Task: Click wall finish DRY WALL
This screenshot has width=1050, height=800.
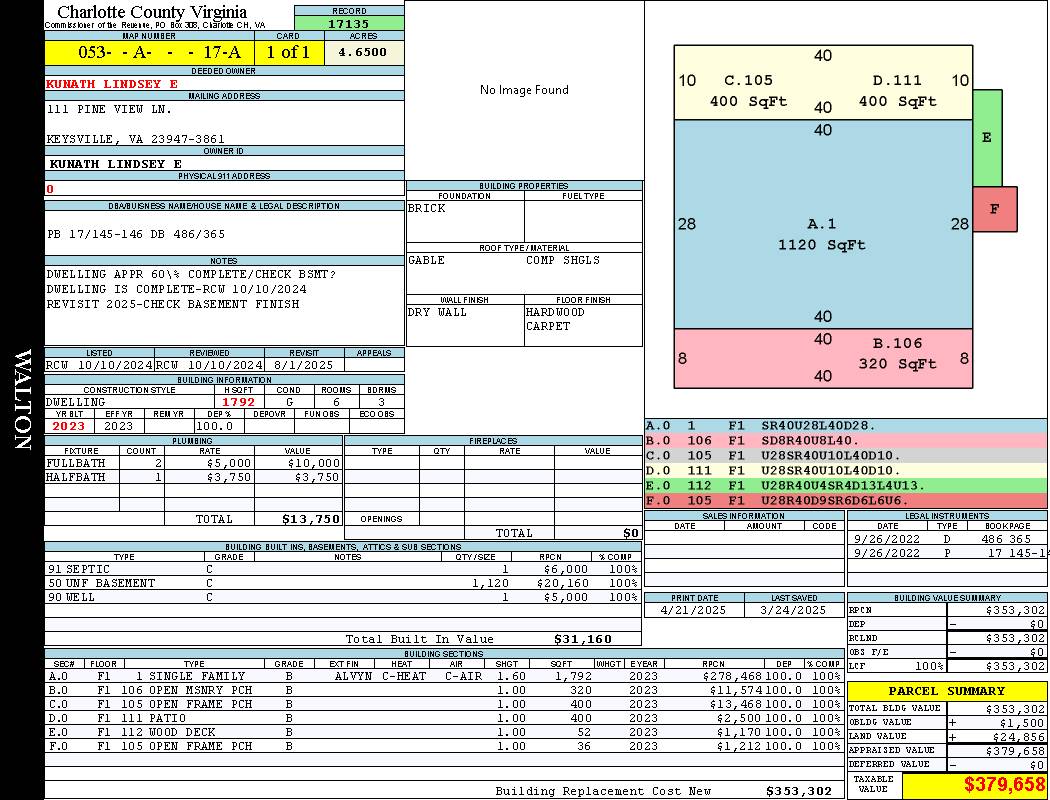Action: (437, 312)
